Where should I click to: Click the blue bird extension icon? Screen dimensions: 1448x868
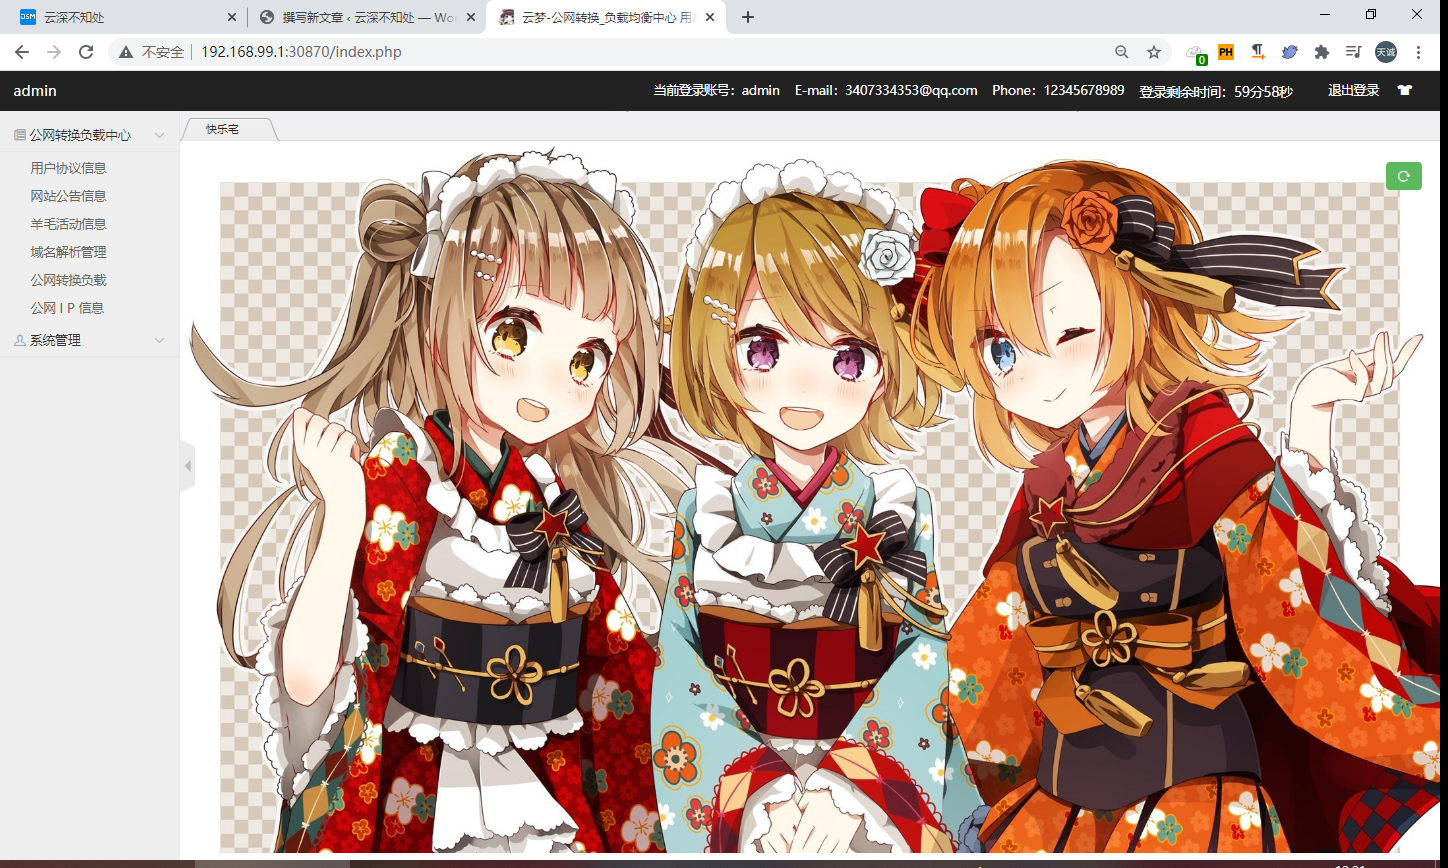(1289, 52)
